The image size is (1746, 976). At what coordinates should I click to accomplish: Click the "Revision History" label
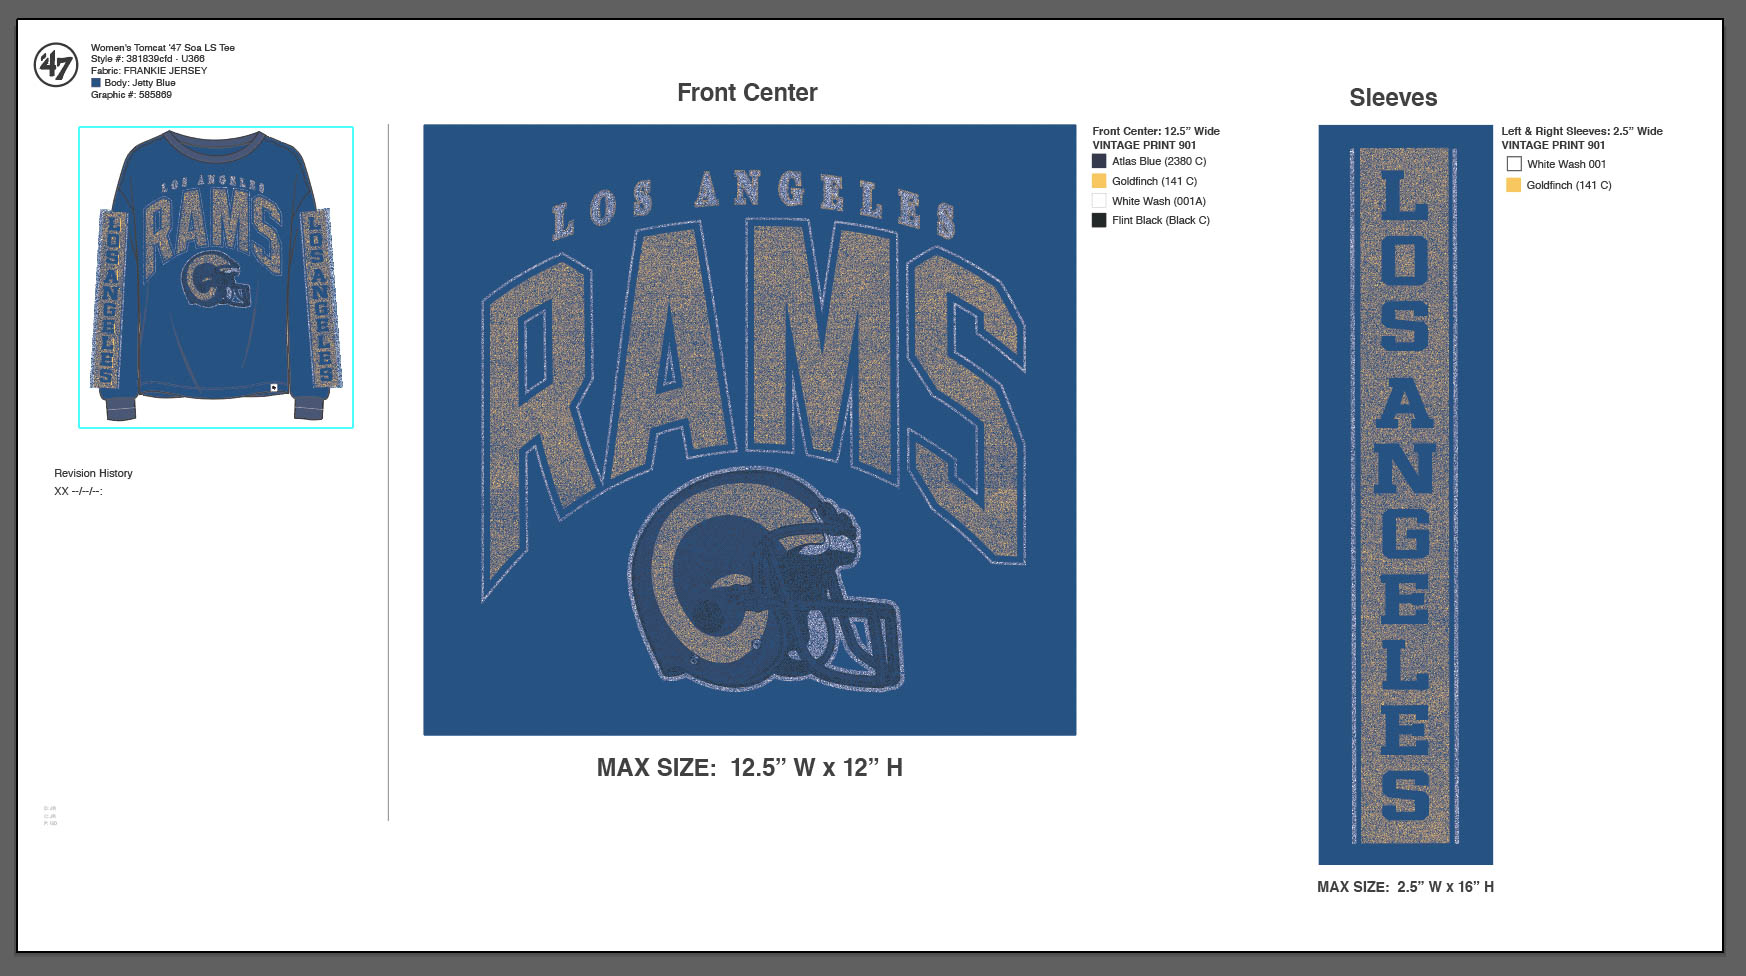pyautogui.click(x=93, y=473)
